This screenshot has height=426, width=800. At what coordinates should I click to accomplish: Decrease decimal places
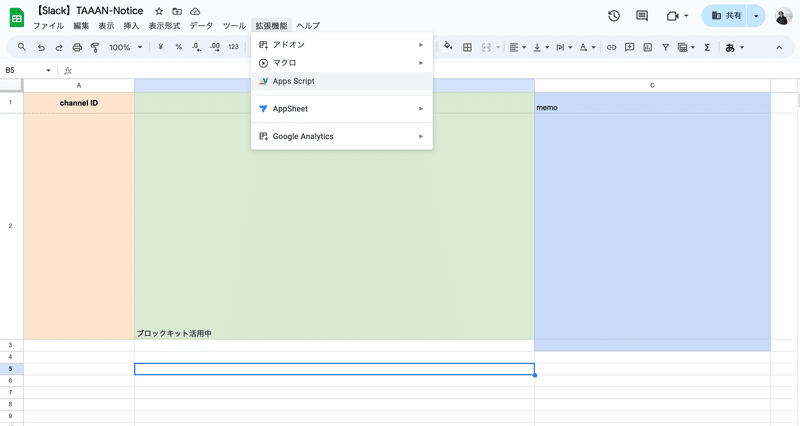point(196,47)
